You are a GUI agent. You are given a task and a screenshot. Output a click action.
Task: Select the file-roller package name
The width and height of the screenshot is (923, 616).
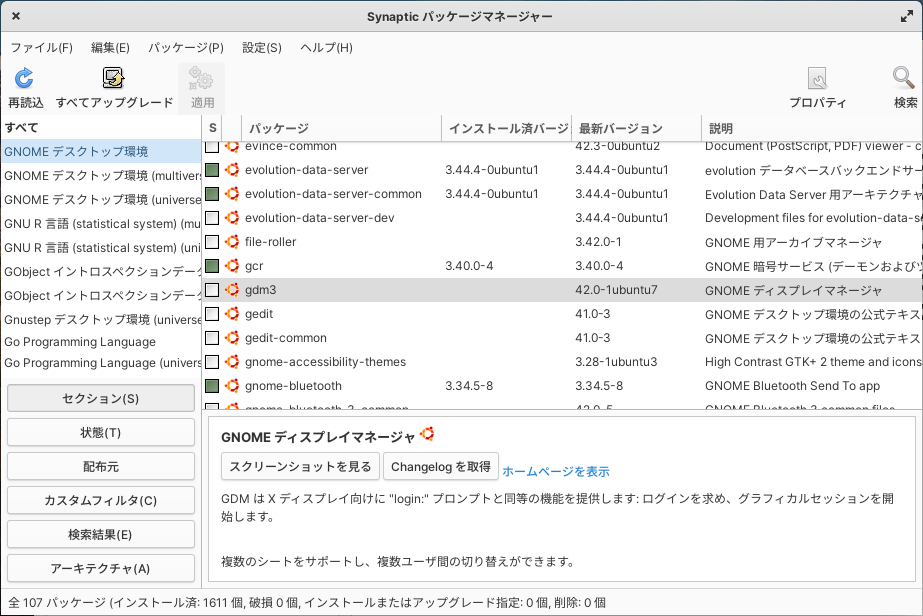click(270, 241)
